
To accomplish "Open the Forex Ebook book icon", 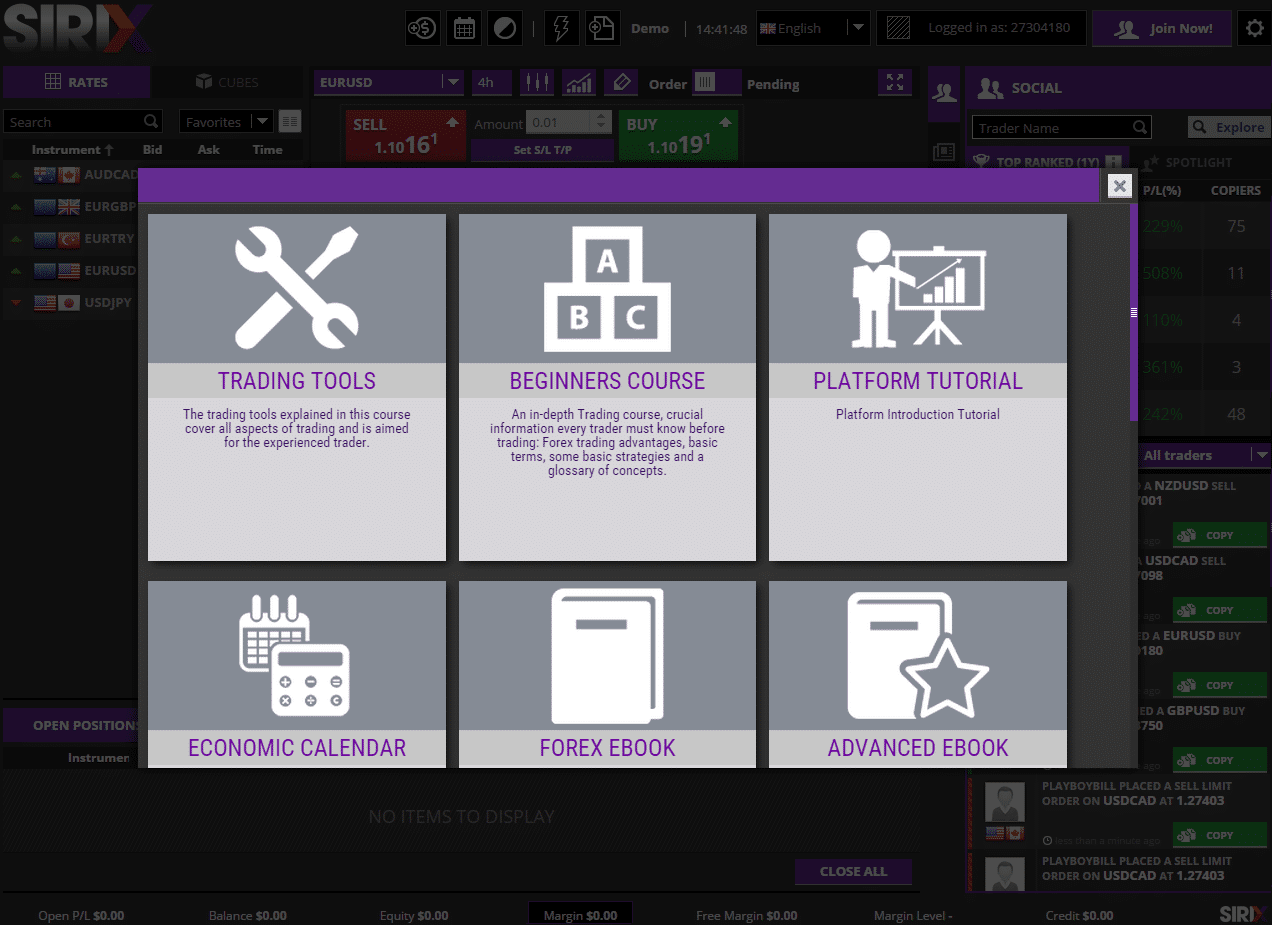I will pyautogui.click(x=607, y=655).
